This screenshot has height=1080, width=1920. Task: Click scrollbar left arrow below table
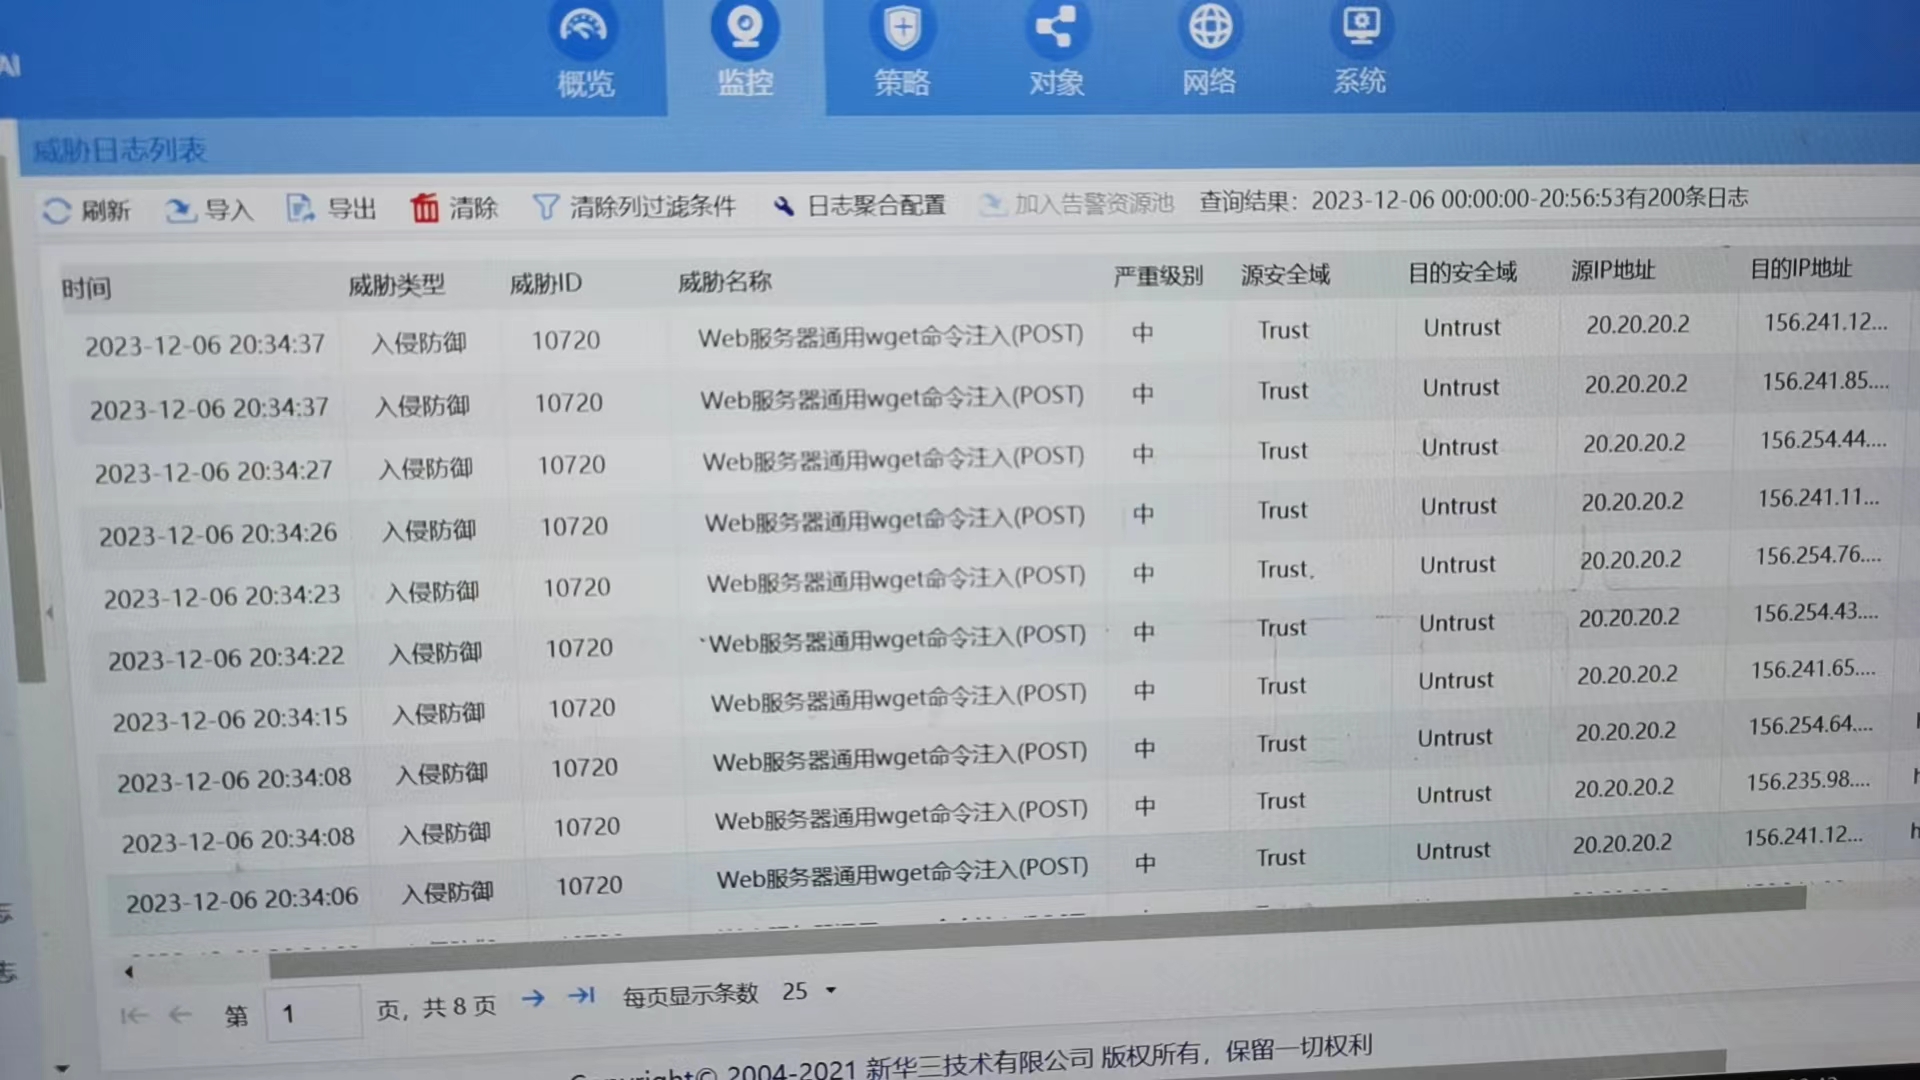128,971
